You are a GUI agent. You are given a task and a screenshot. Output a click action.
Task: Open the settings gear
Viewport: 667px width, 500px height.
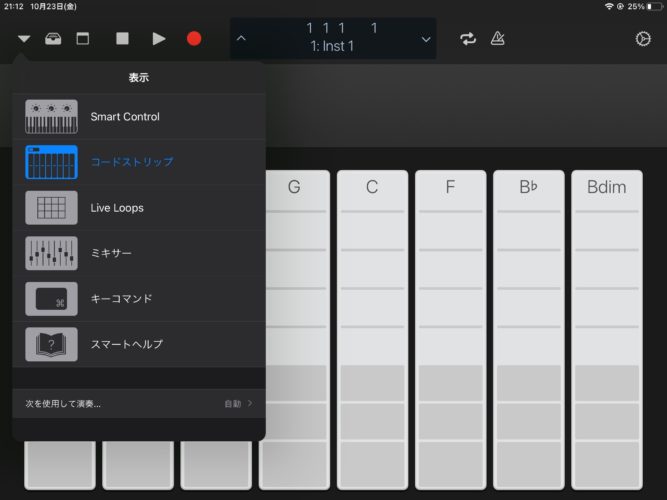coord(643,39)
